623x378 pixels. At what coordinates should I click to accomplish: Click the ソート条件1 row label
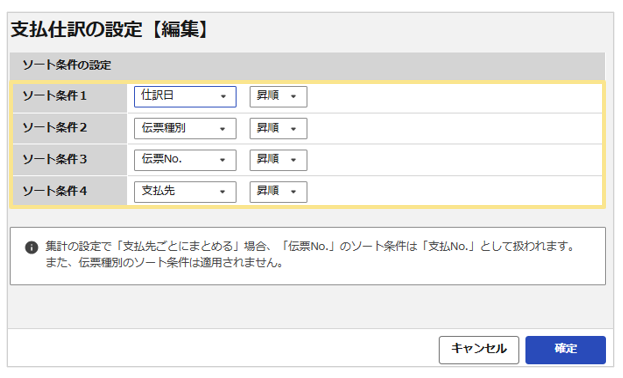(x=54, y=96)
